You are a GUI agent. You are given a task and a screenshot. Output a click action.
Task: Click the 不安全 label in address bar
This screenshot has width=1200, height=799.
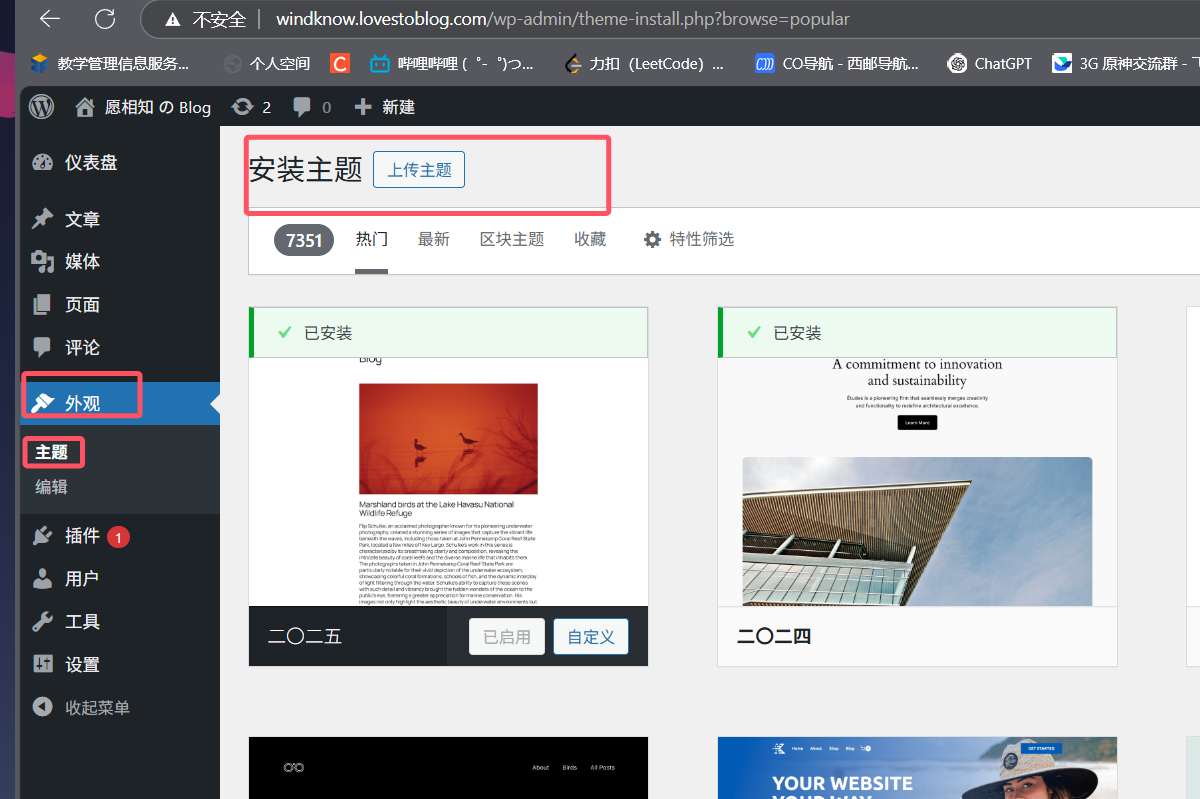click(x=219, y=19)
